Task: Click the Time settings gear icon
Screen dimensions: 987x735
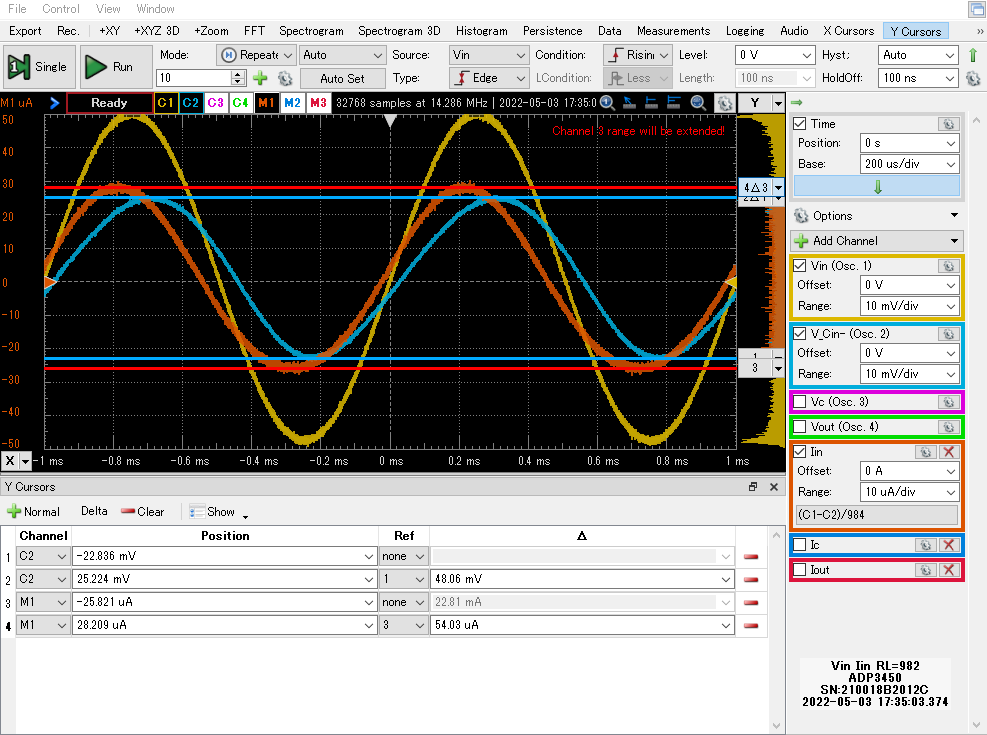Action: [x=946, y=124]
